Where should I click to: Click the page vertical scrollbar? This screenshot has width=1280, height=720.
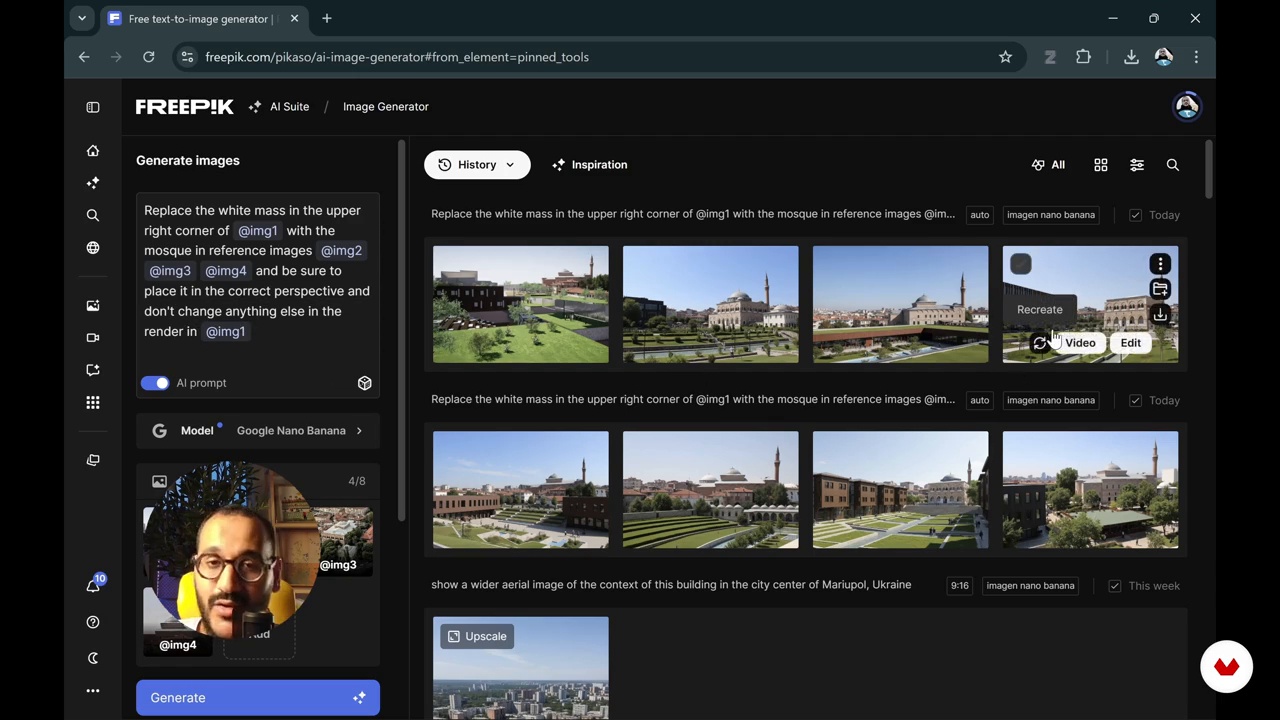tap(1208, 170)
